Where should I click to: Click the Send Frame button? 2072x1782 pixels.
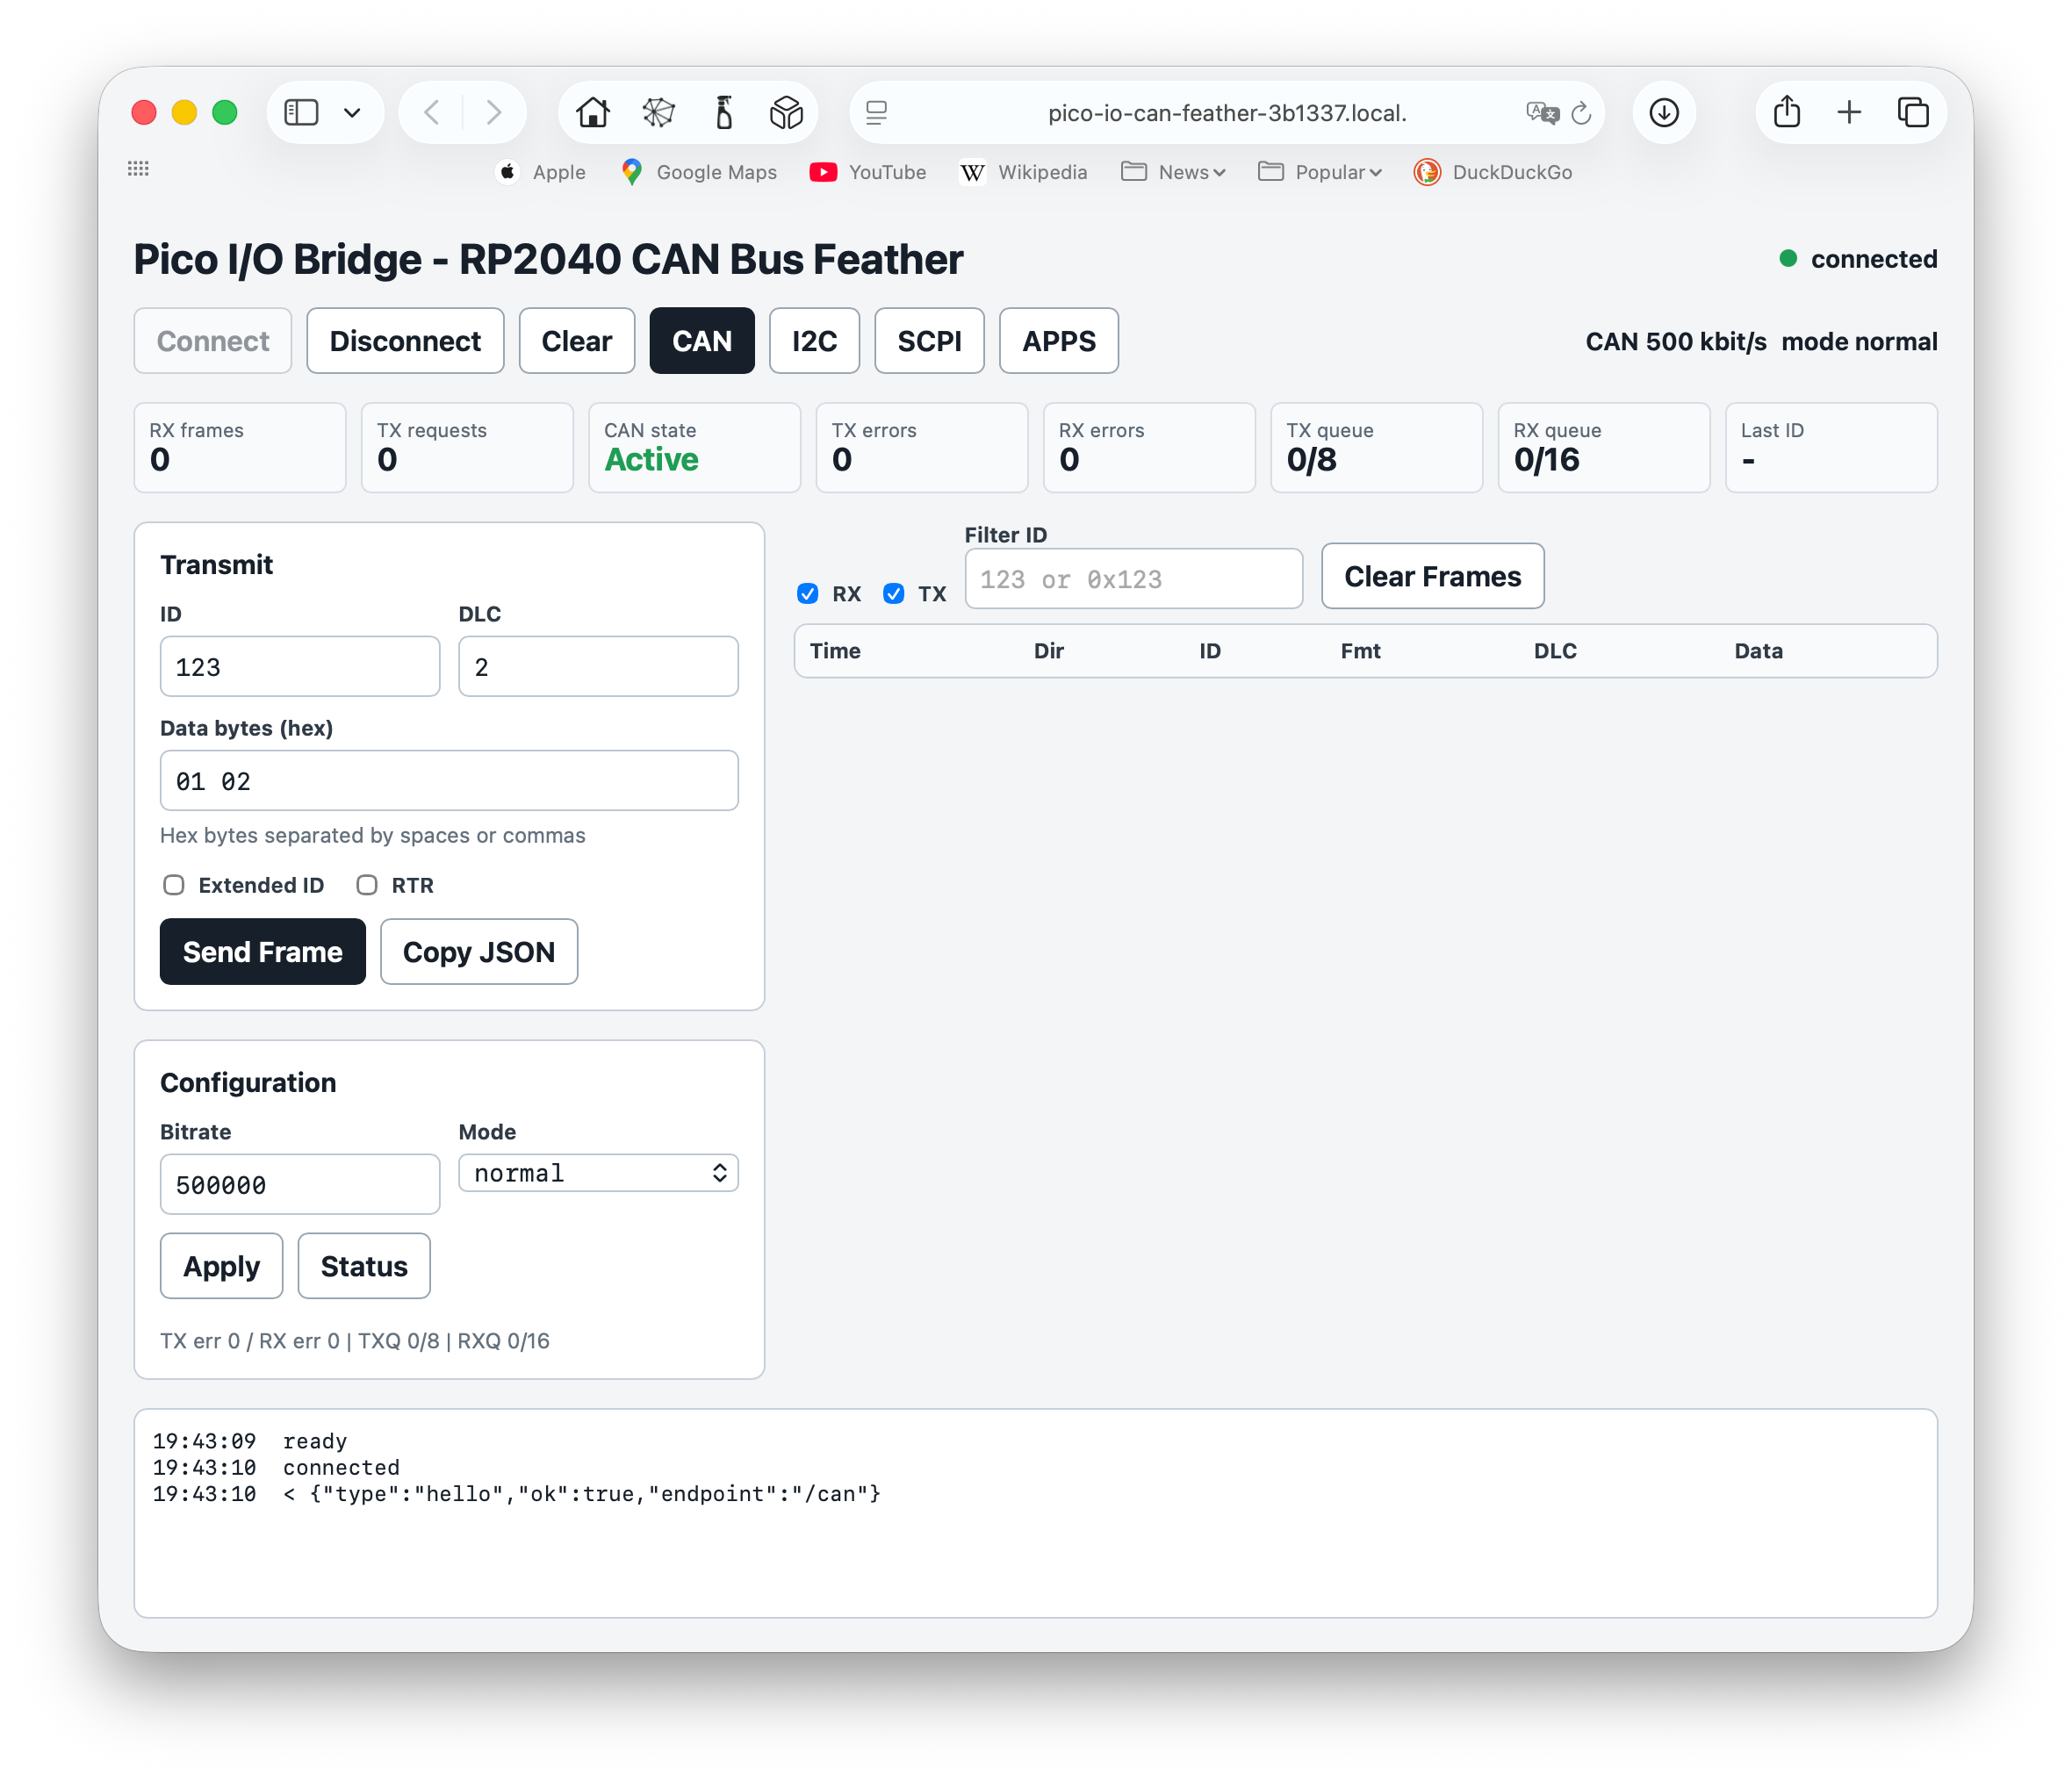pos(263,952)
